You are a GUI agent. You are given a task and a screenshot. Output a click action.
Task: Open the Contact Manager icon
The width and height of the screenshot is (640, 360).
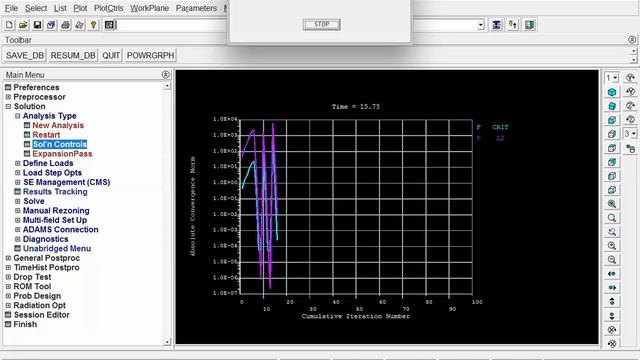pyautogui.click(x=529, y=25)
